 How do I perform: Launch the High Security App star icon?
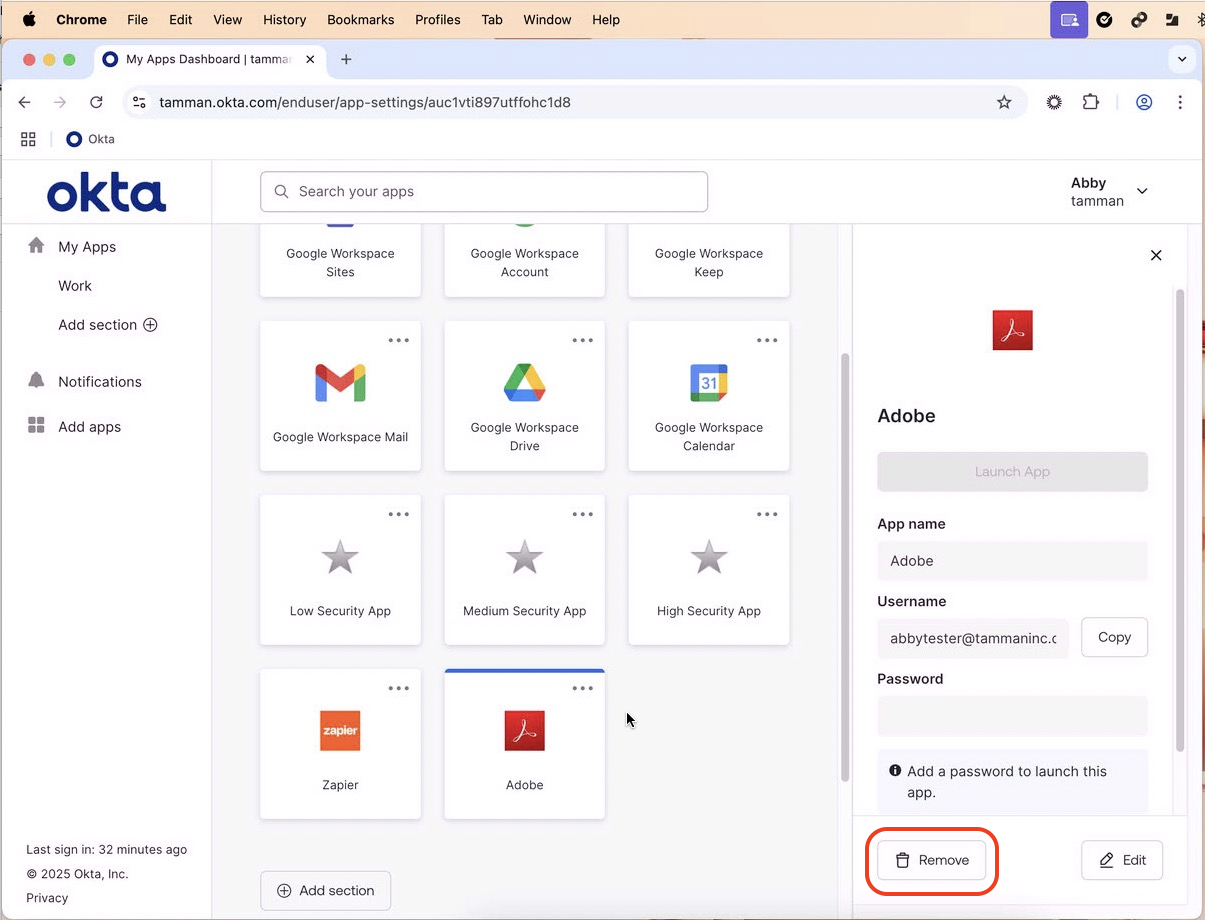[x=708, y=557]
